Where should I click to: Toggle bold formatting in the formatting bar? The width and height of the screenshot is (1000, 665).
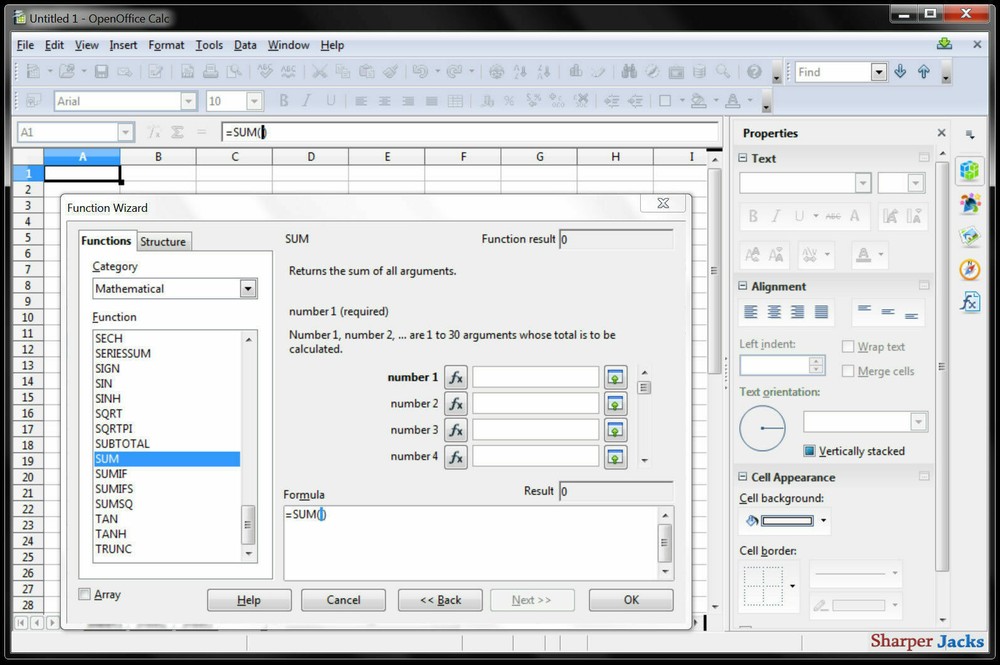283,101
